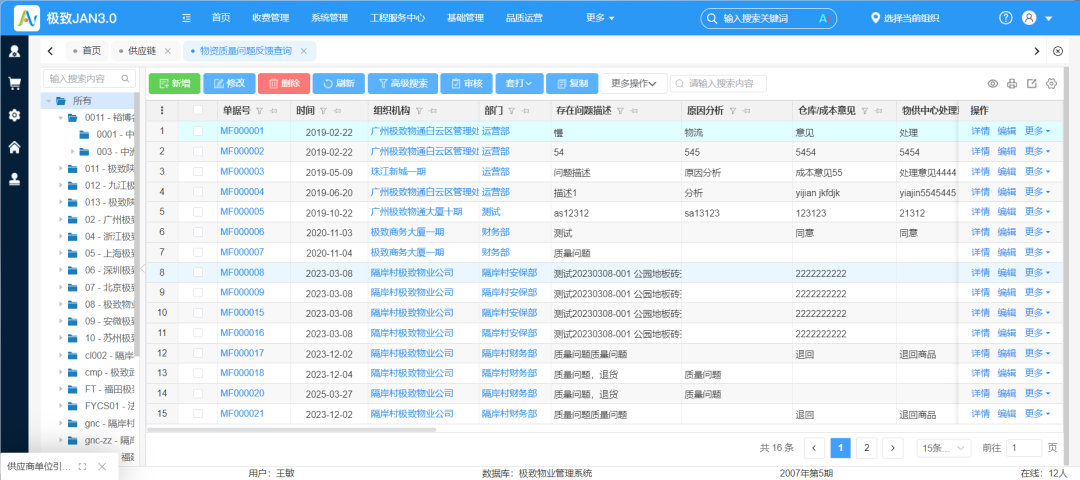The image size is (1080, 480).
Task: Click the red 删除 button
Action: click(x=284, y=83)
